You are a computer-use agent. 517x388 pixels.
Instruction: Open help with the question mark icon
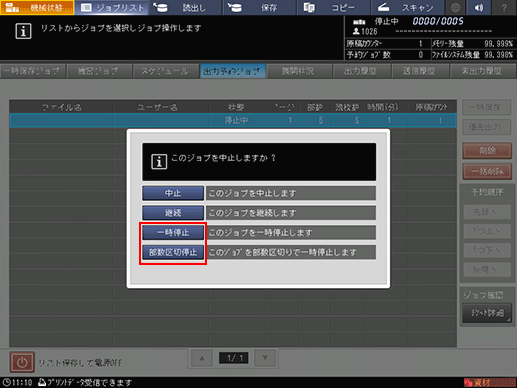point(504,7)
